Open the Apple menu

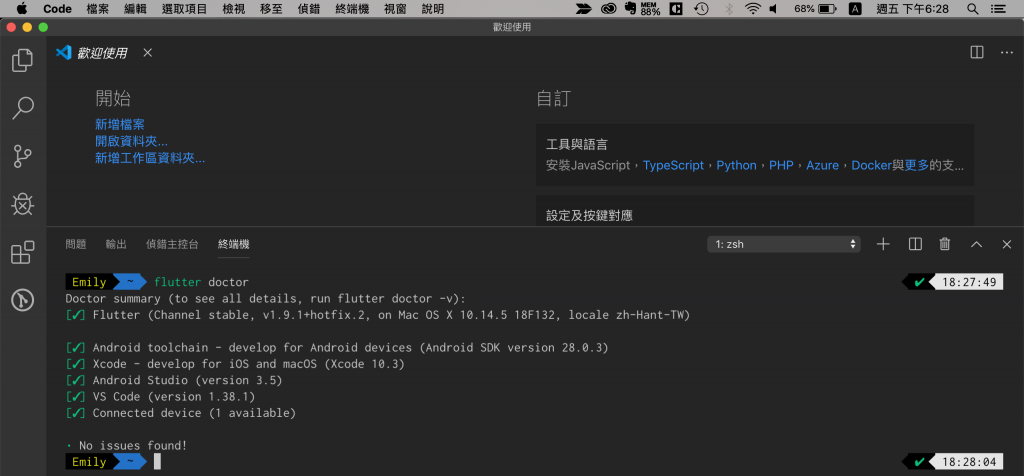tap(22, 9)
